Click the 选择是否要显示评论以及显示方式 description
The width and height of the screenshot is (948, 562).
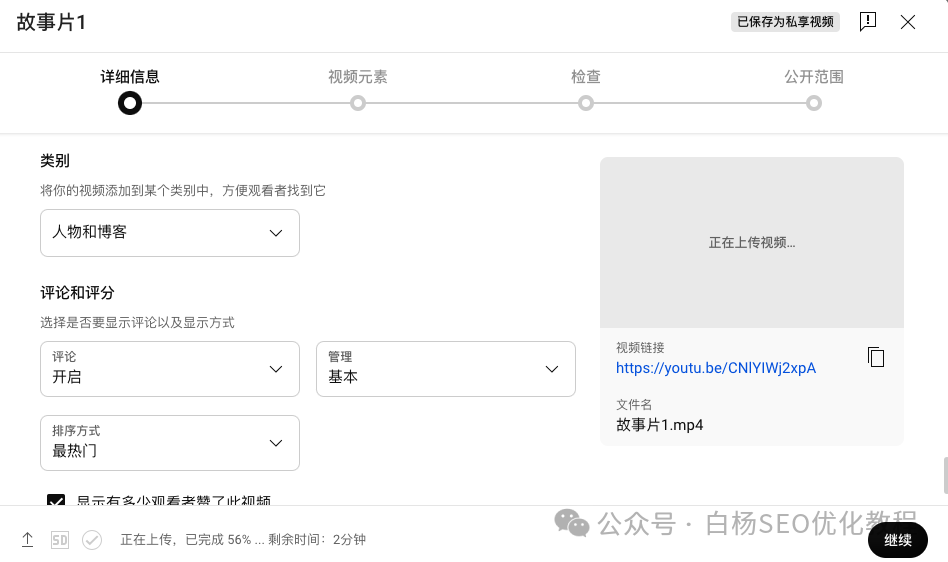[137, 323]
